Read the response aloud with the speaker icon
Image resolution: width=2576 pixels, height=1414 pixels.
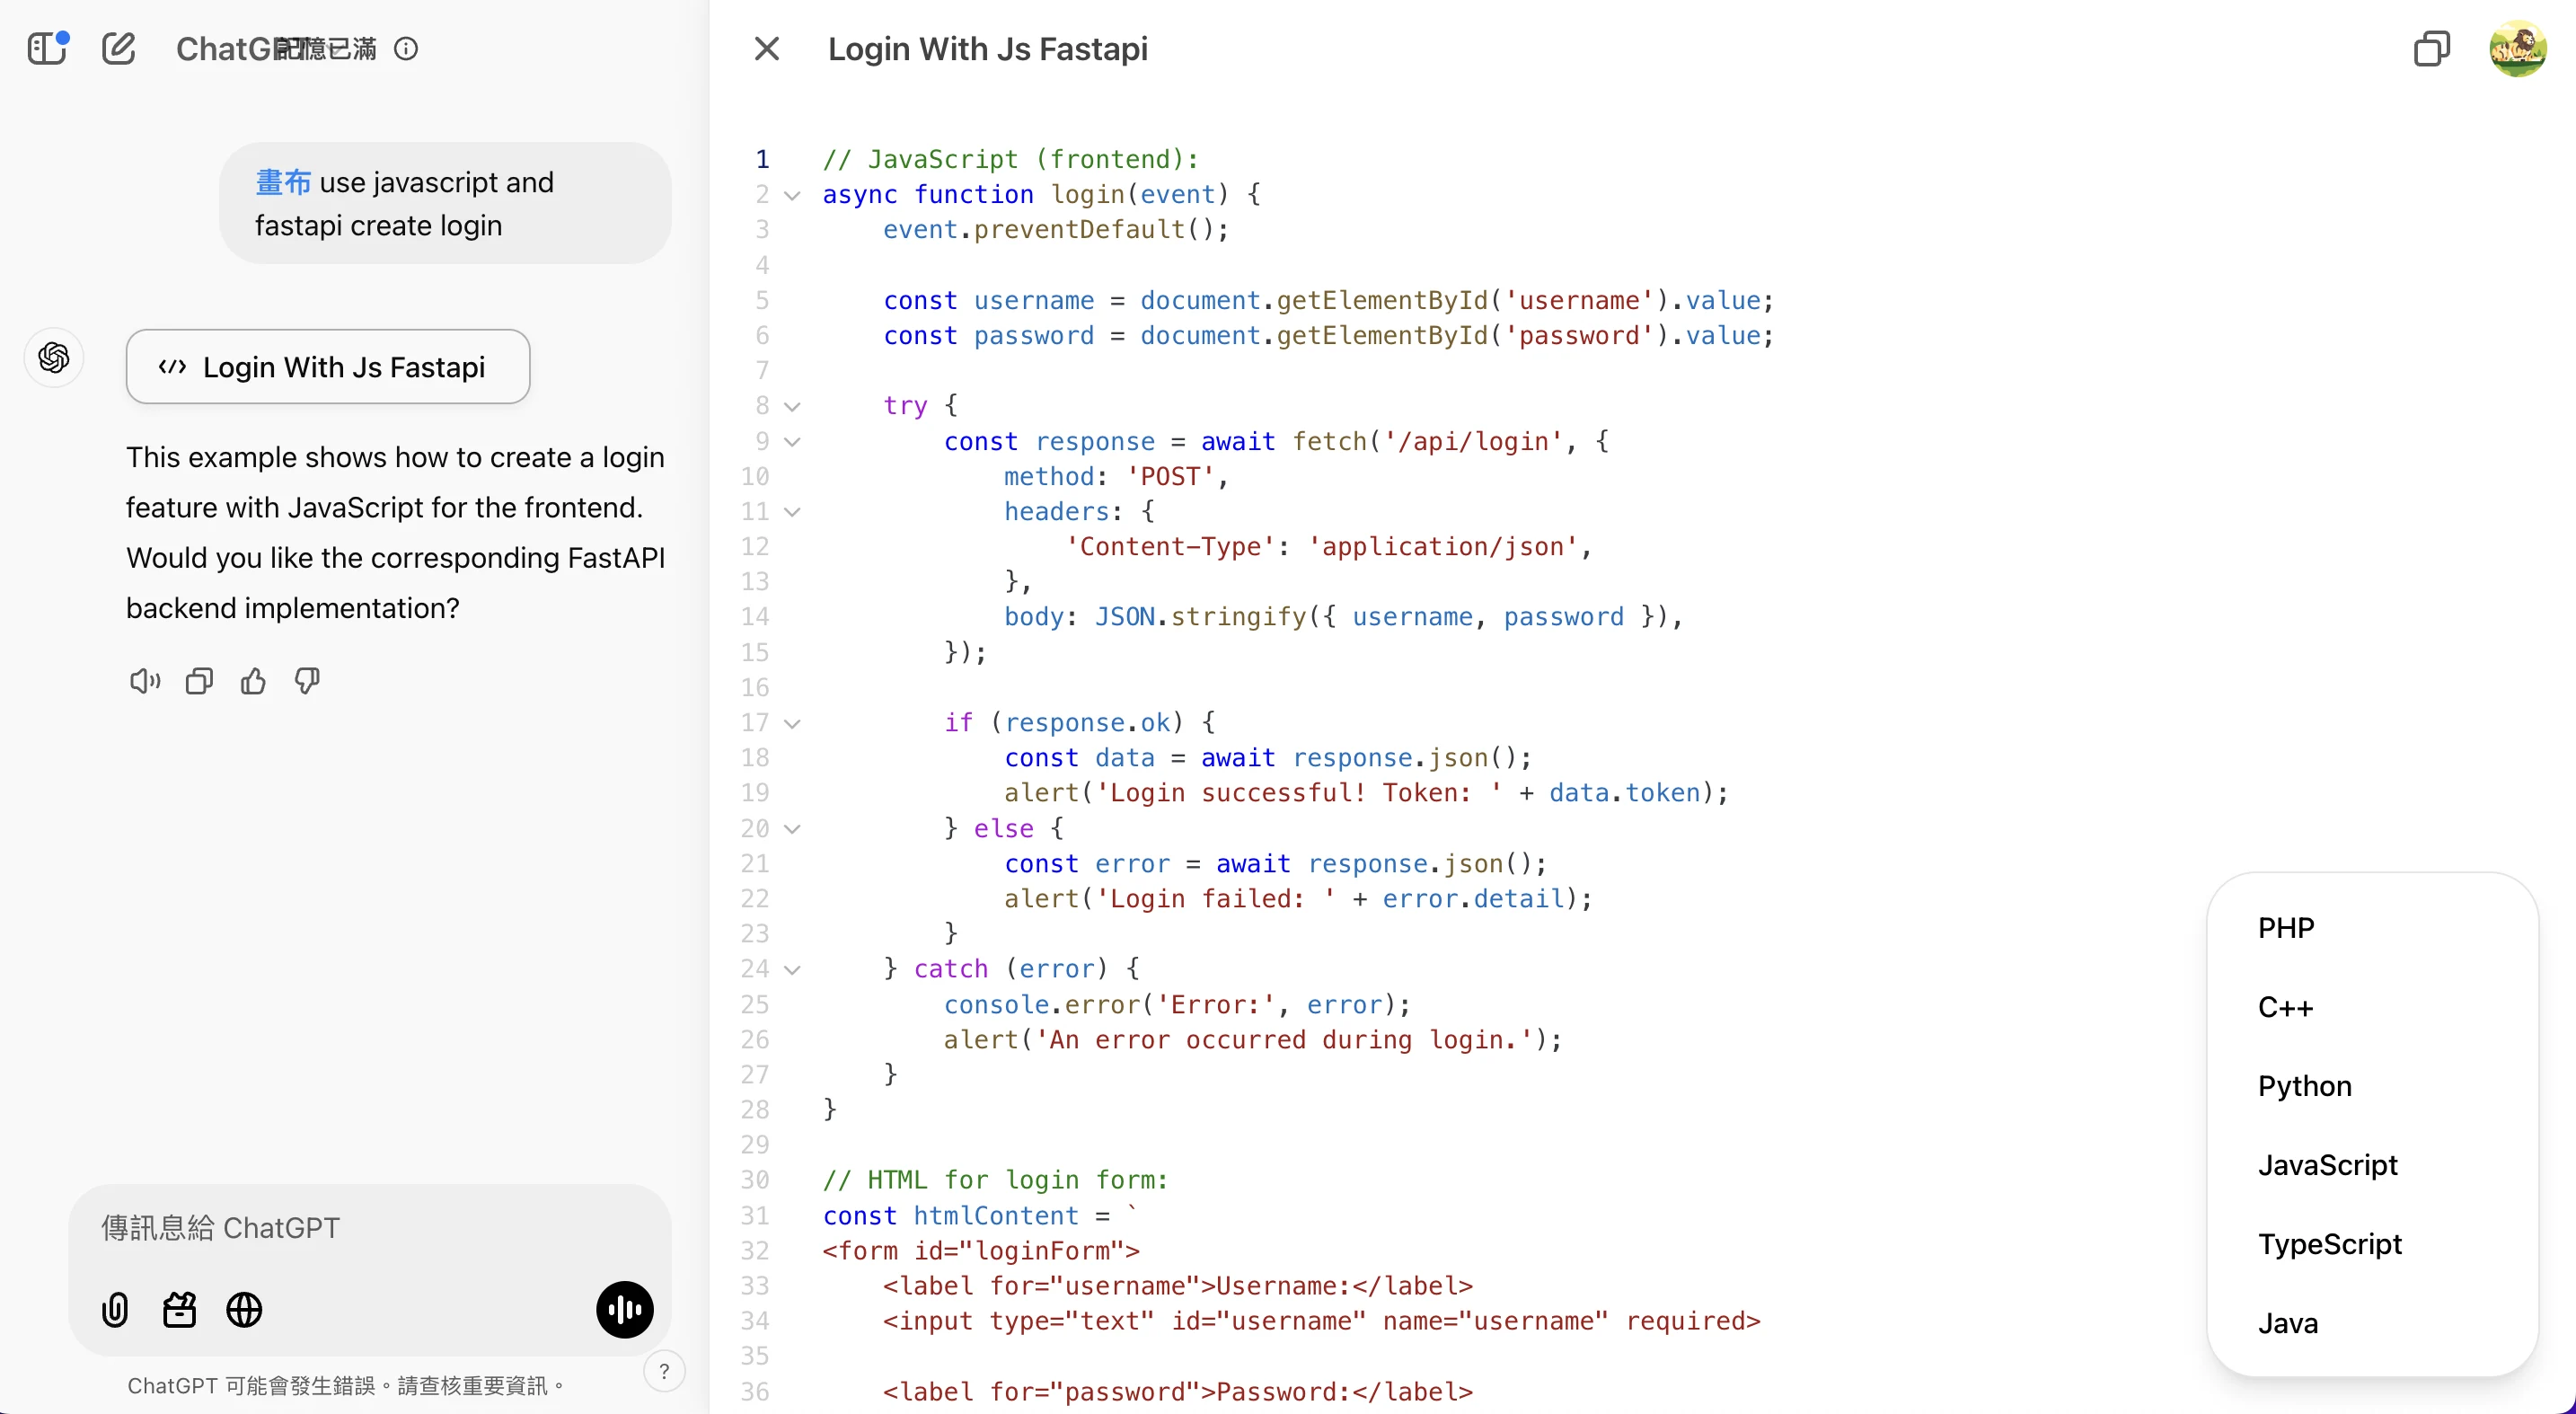point(145,682)
